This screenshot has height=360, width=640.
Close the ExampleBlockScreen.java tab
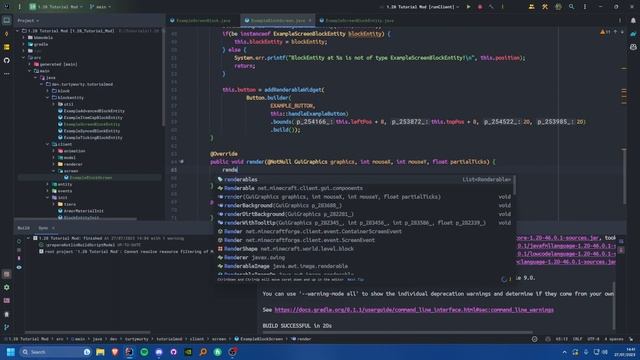(310, 20)
